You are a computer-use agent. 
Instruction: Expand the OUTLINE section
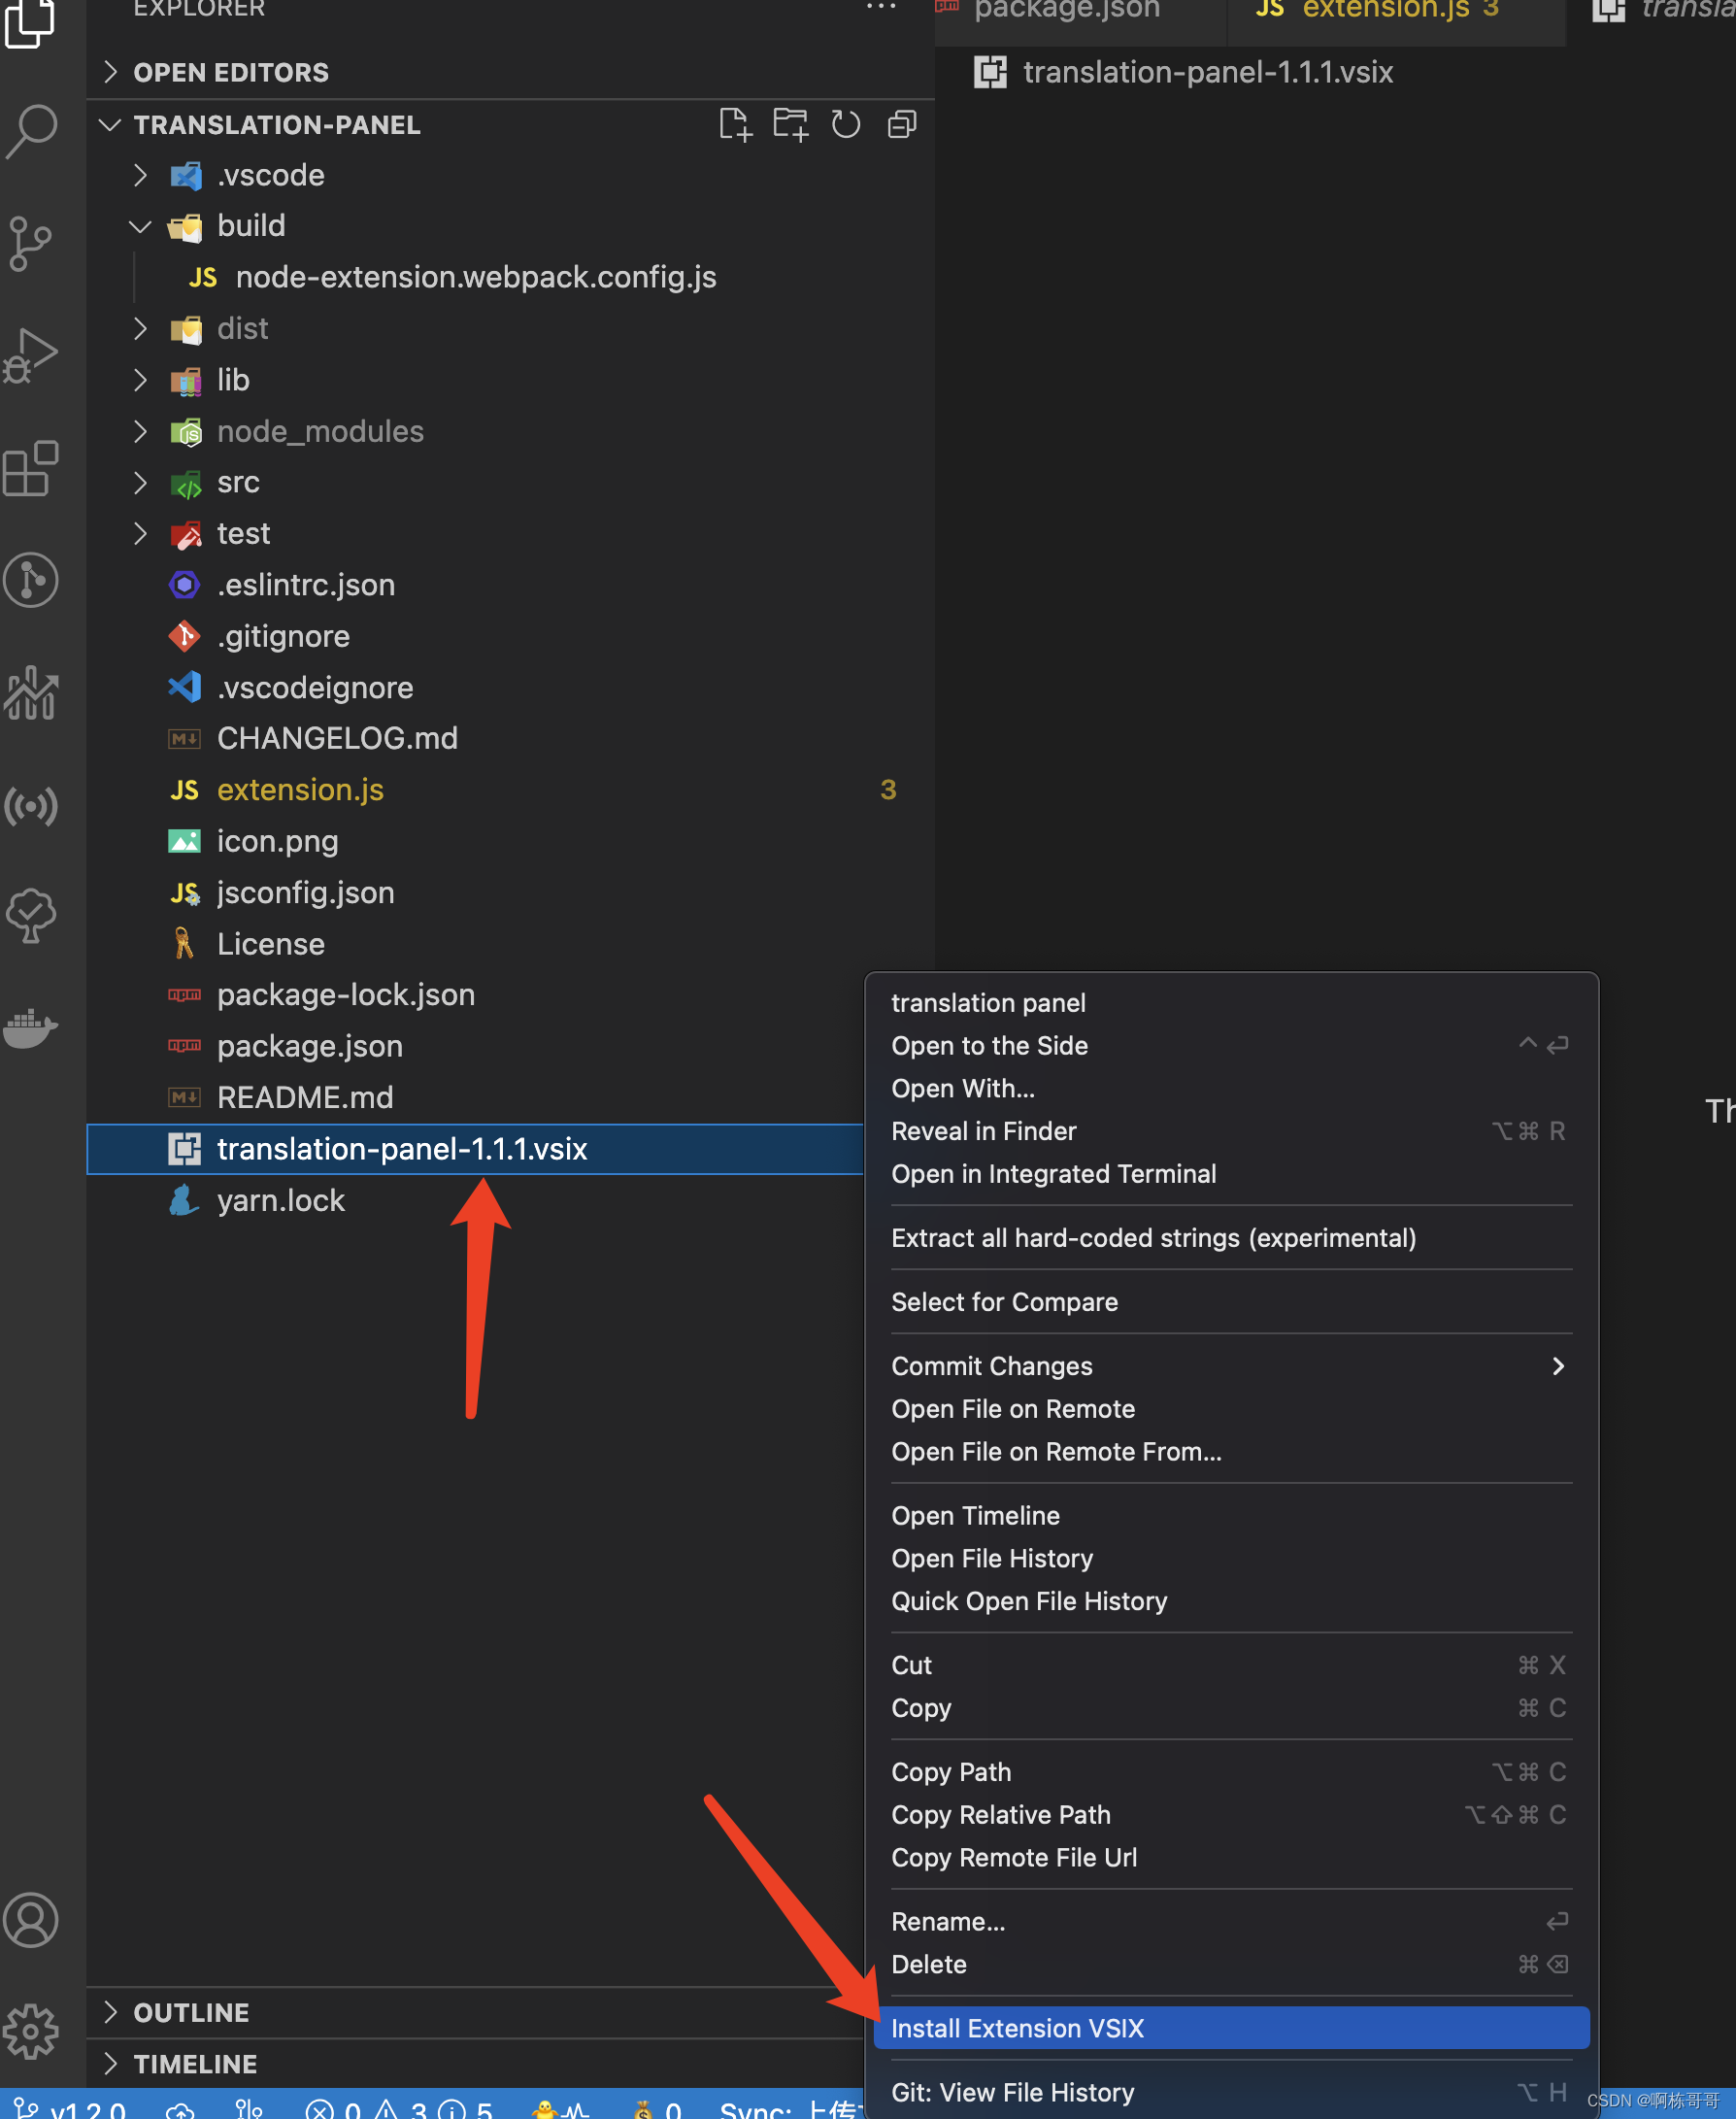(x=475, y=2012)
